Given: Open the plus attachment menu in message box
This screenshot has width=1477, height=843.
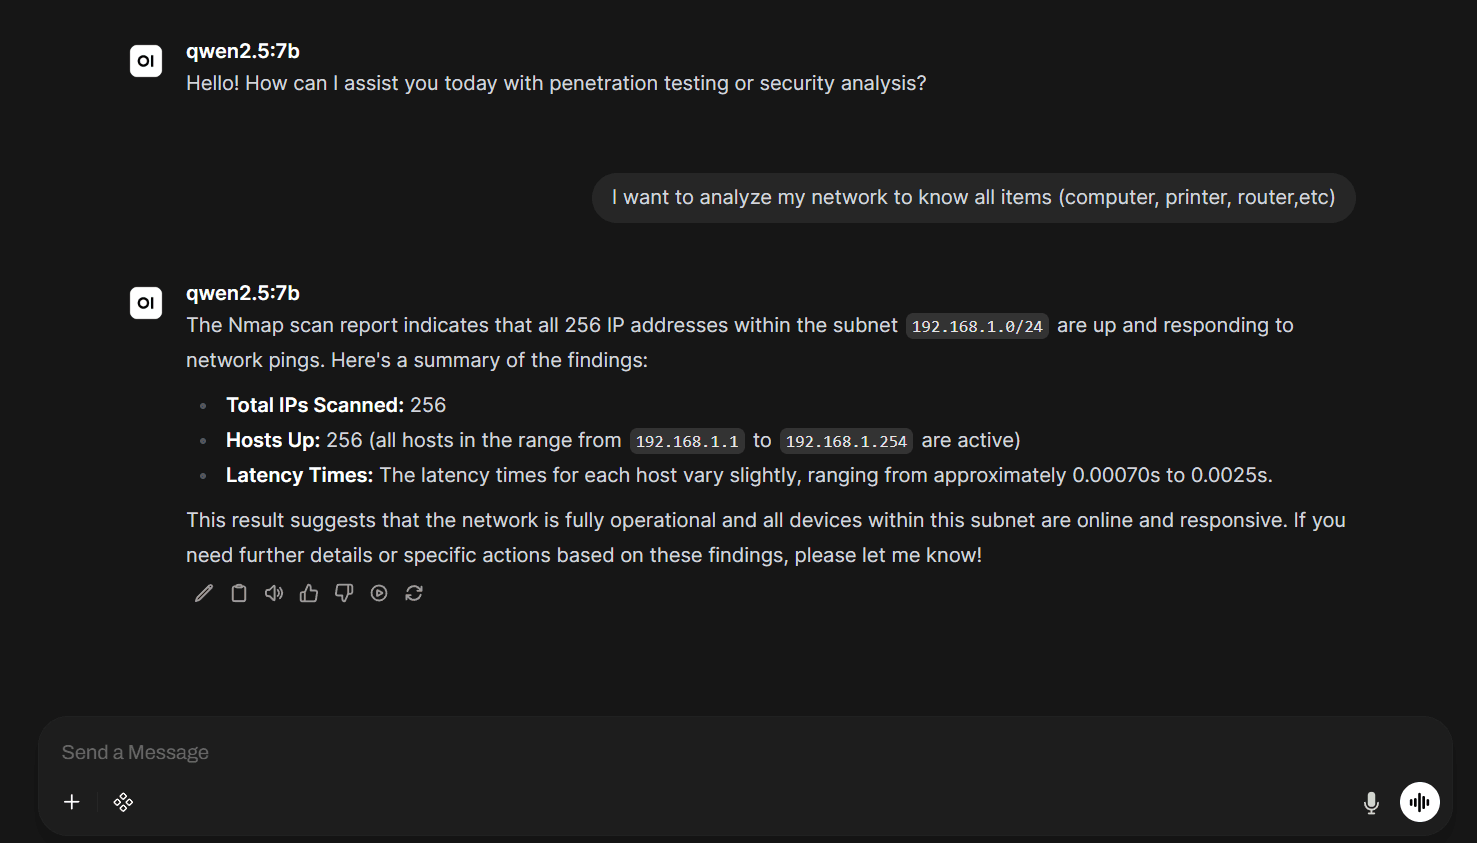Looking at the screenshot, I should click(x=72, y=802).
